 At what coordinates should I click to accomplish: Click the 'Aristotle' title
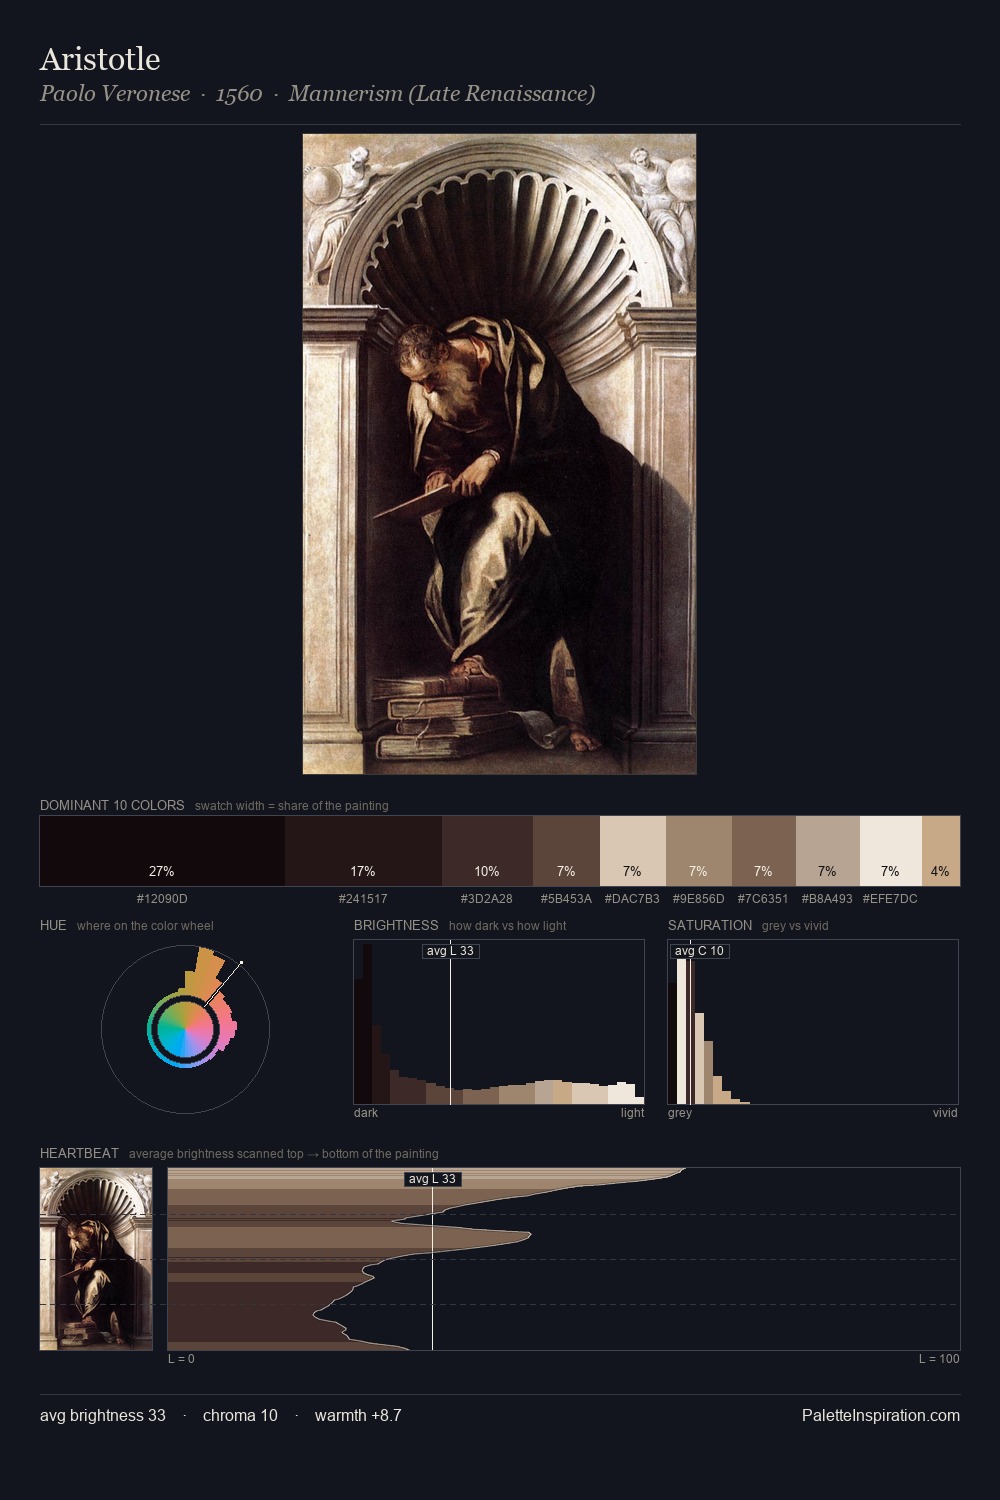coord(100,59)
